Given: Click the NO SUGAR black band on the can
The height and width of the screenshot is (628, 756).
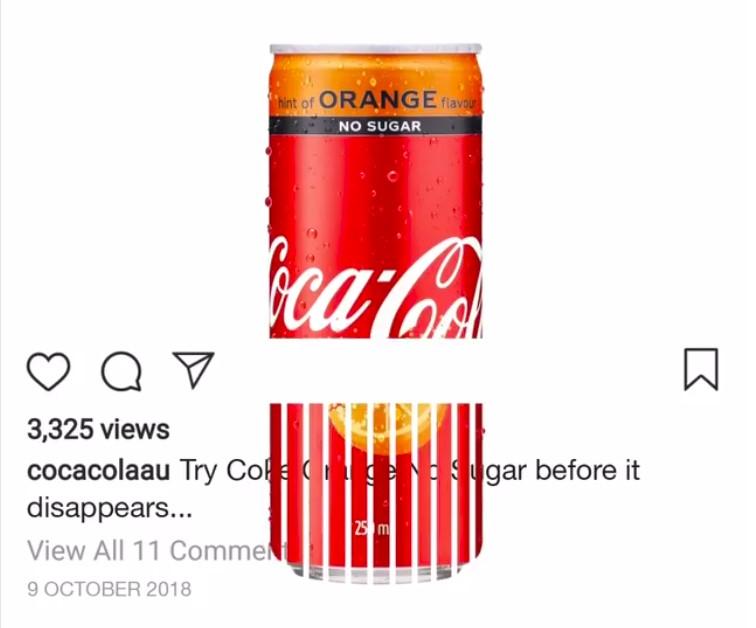Looking at the screenshot, I should [376, 126].
